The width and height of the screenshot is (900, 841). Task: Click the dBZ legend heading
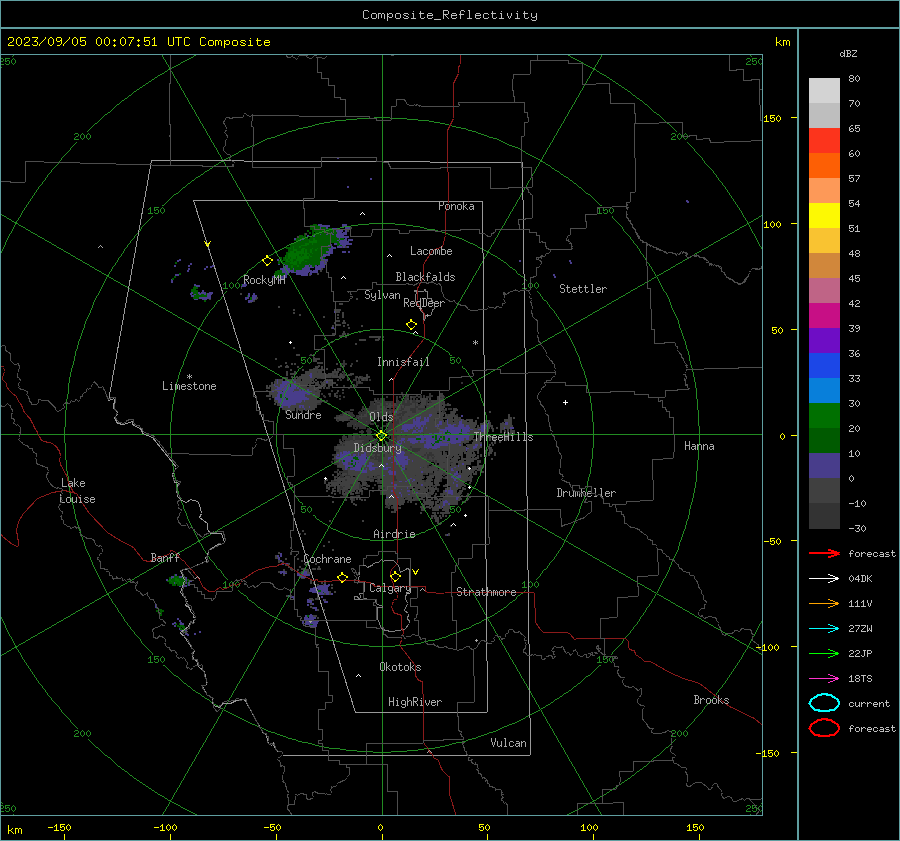click(848, 53)
